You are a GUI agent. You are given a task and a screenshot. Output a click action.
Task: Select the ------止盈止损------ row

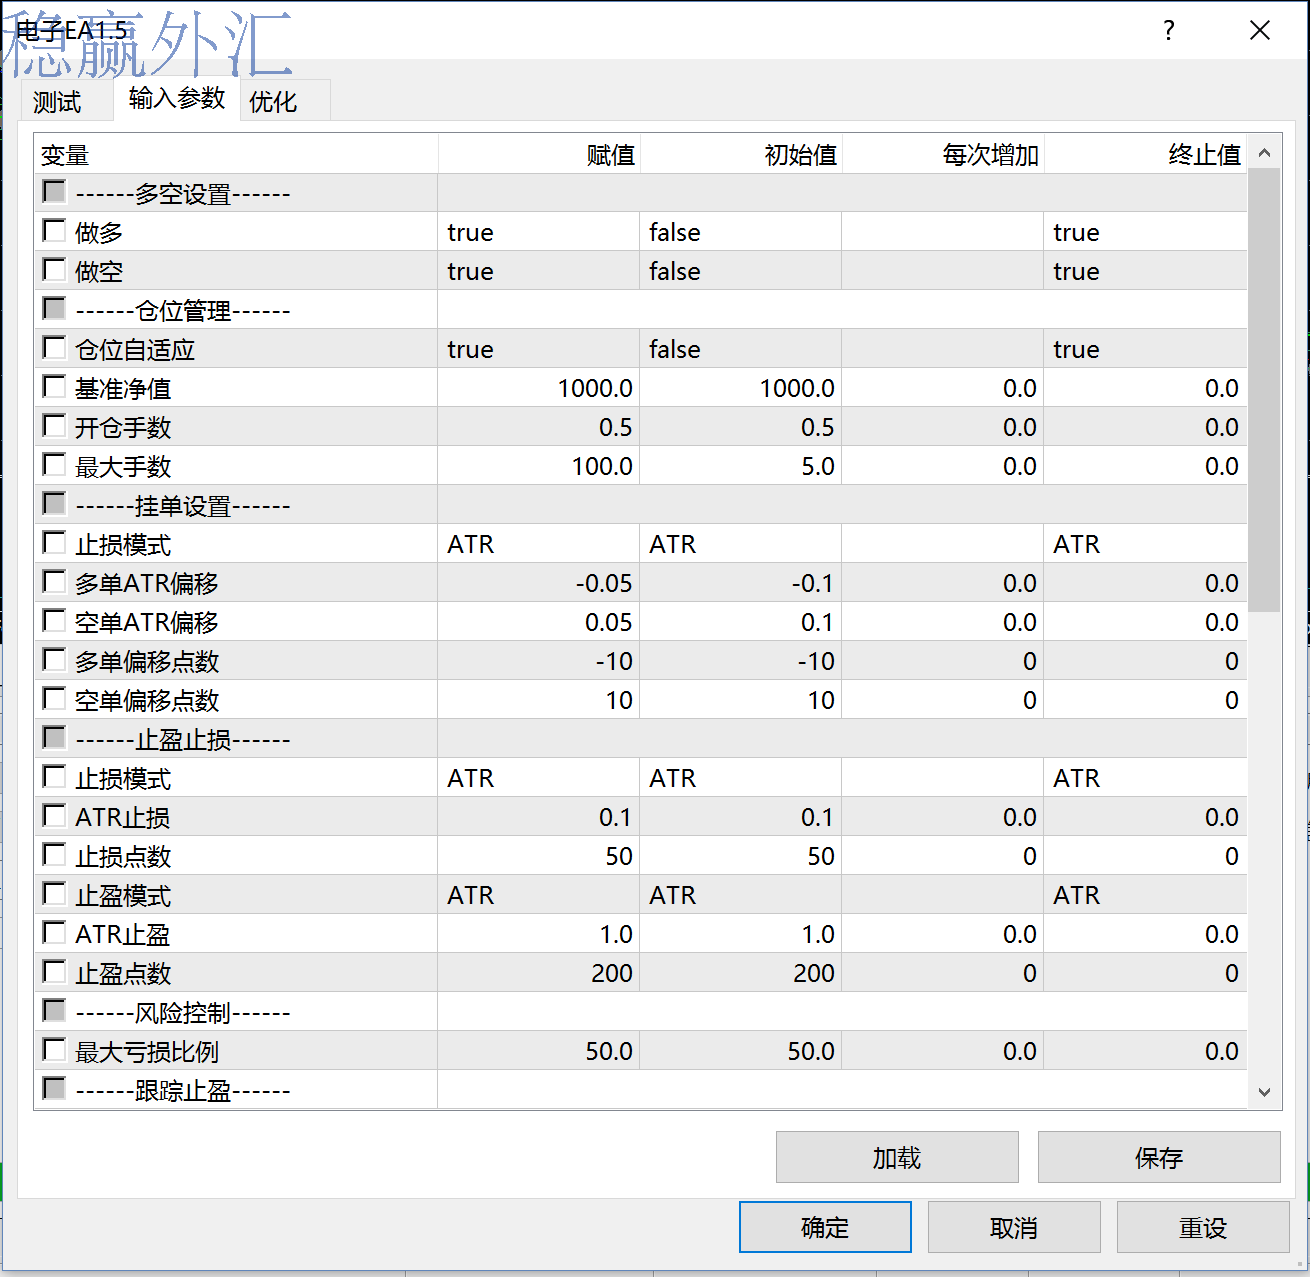[x=641, y=739]
